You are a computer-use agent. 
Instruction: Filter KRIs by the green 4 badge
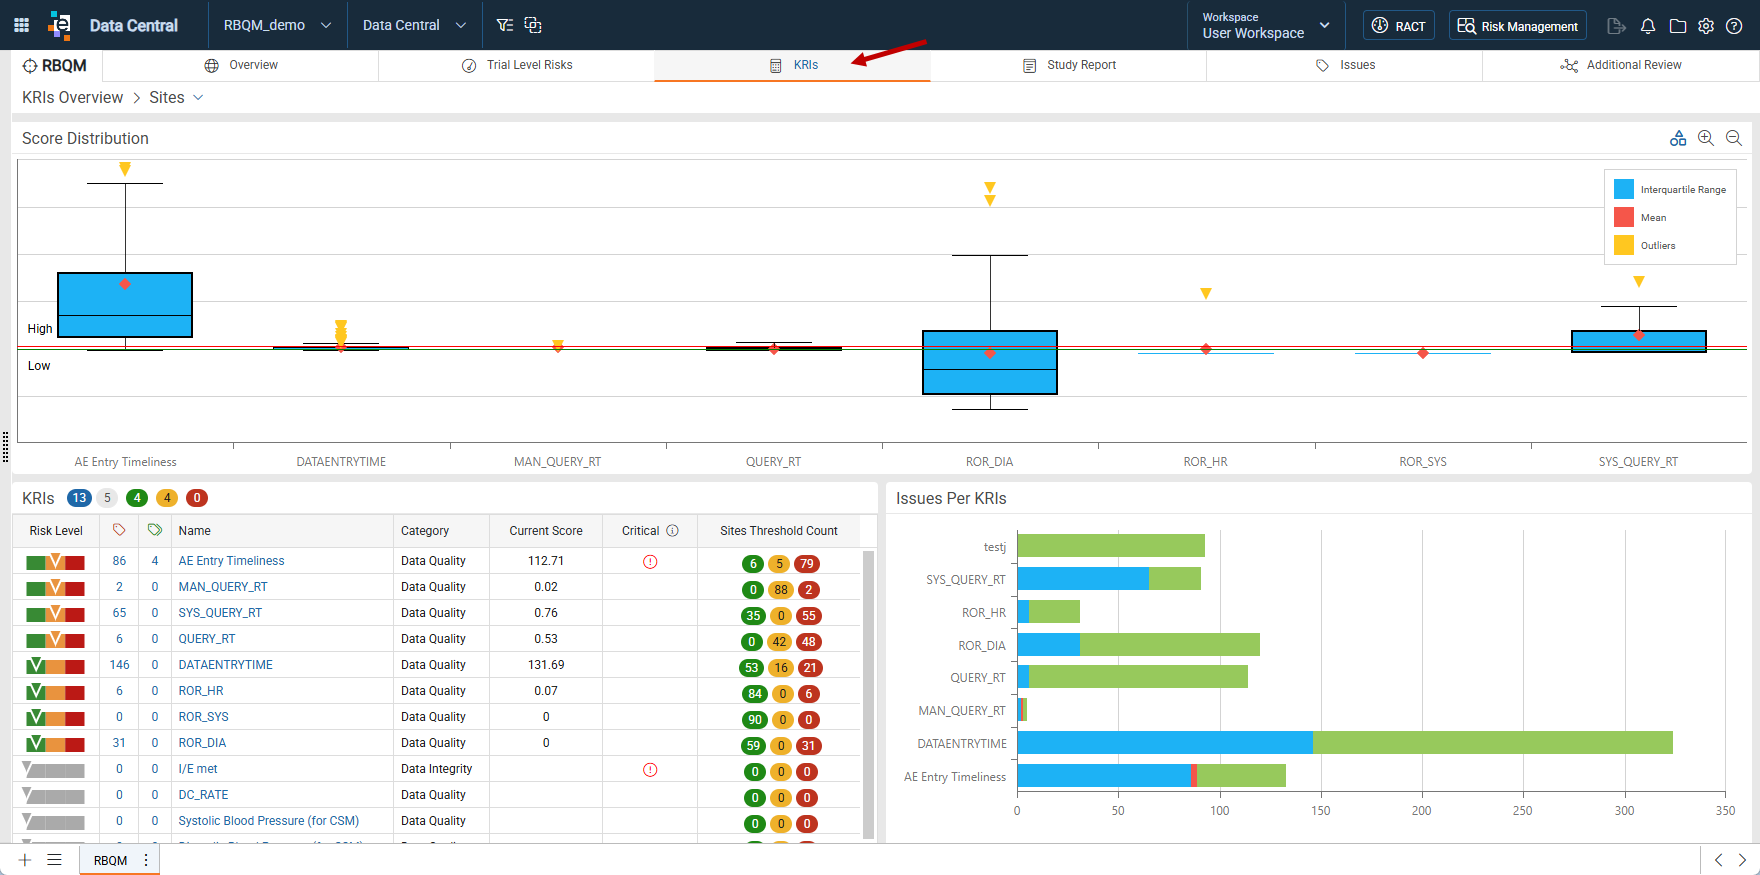click(x=138, y=498)
